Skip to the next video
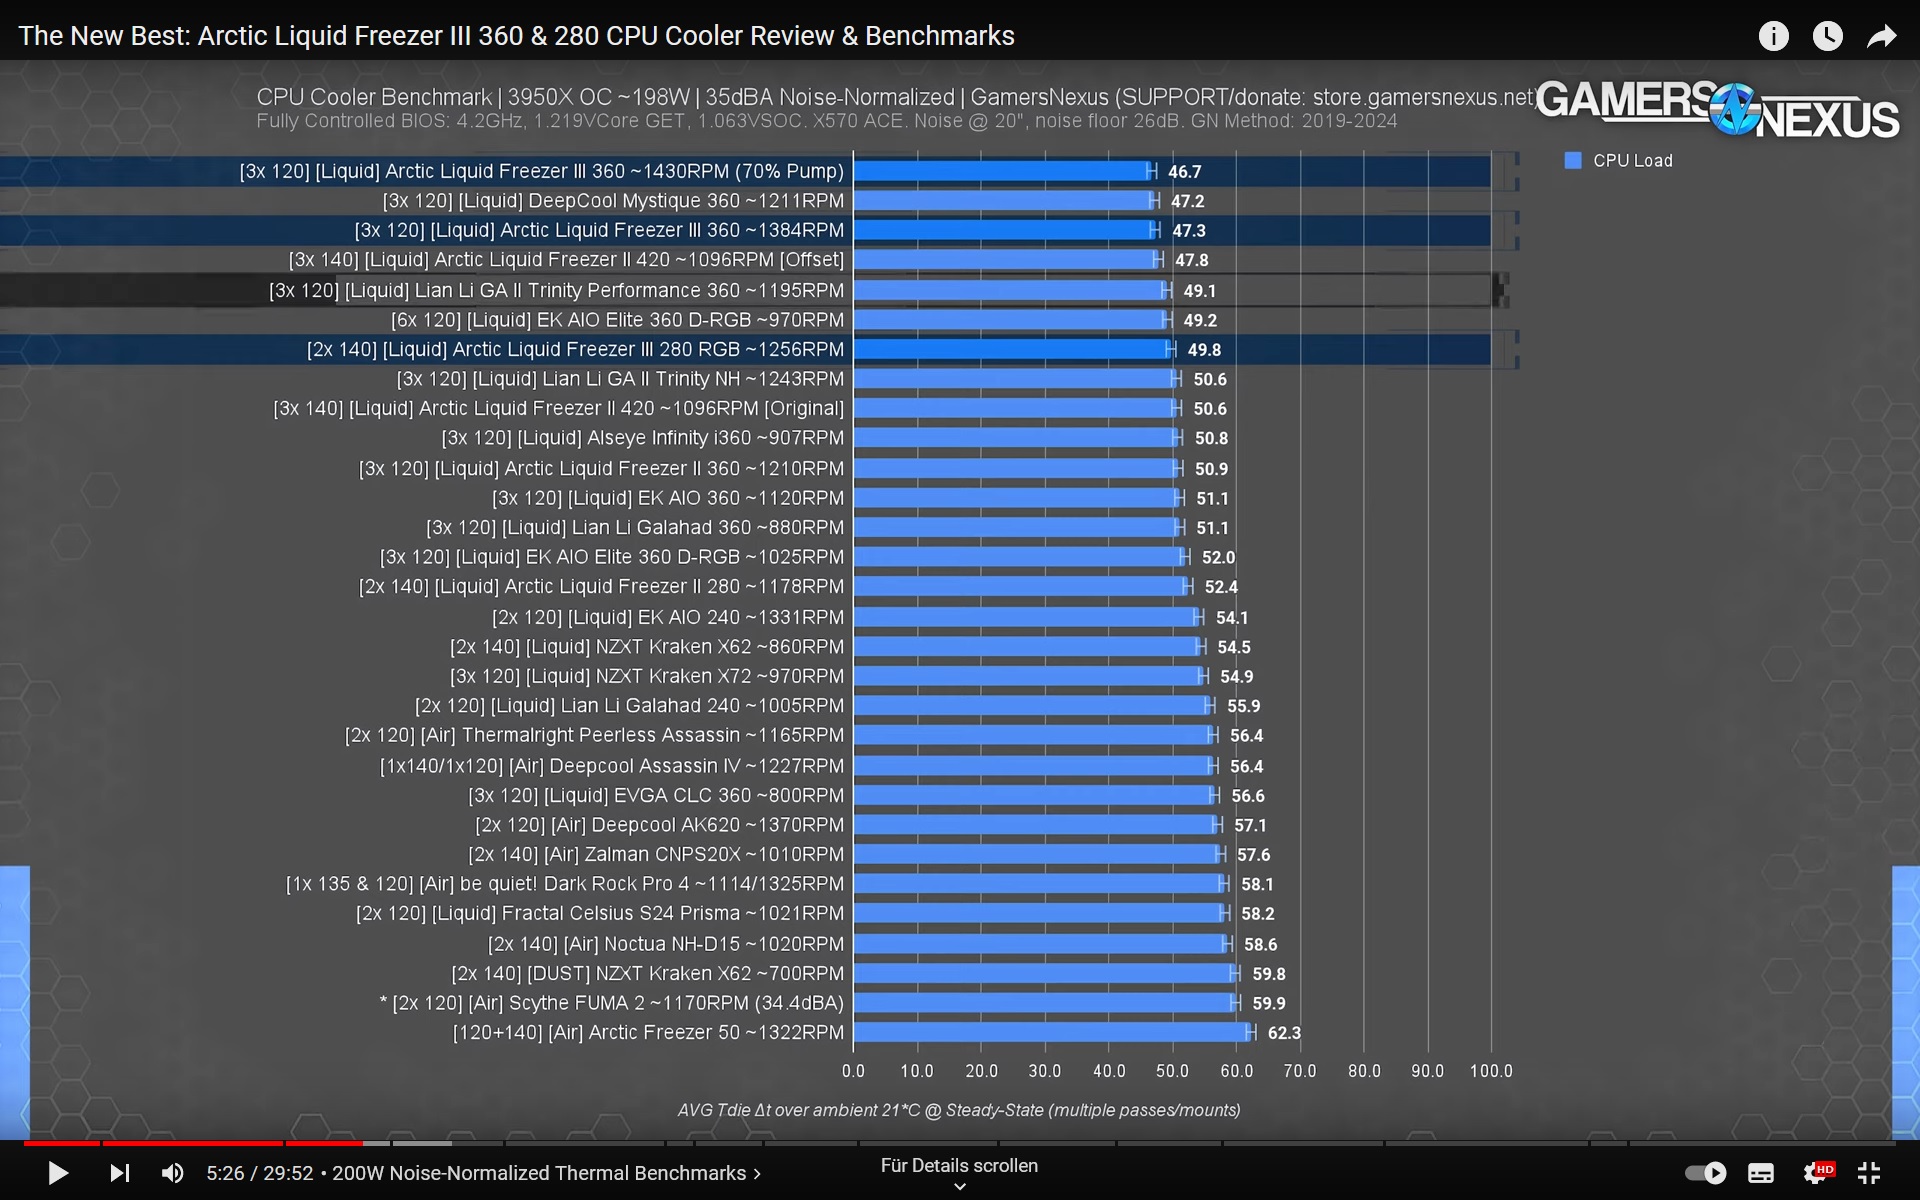This screenshot has width=1920, height=1200. [x=119, y=1172]
